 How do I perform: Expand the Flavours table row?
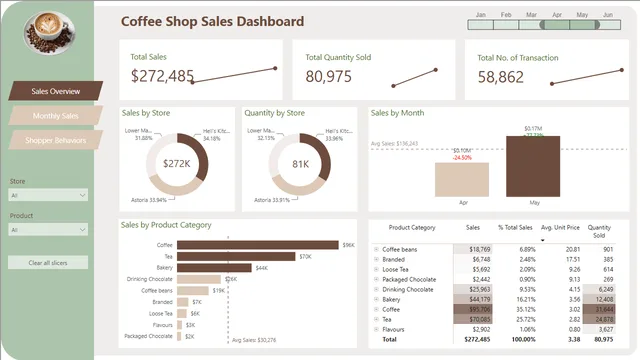(376, 329)
